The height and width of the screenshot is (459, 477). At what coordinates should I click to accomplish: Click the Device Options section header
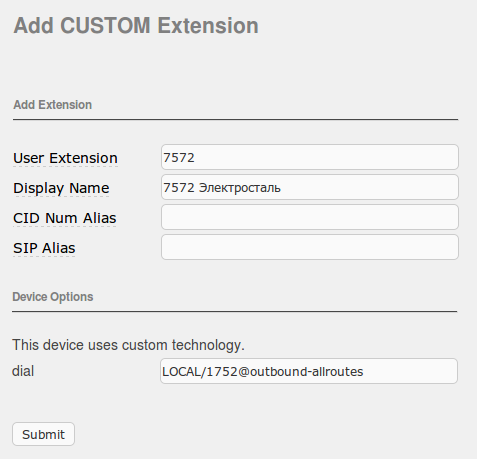click(x=53, y=297)
